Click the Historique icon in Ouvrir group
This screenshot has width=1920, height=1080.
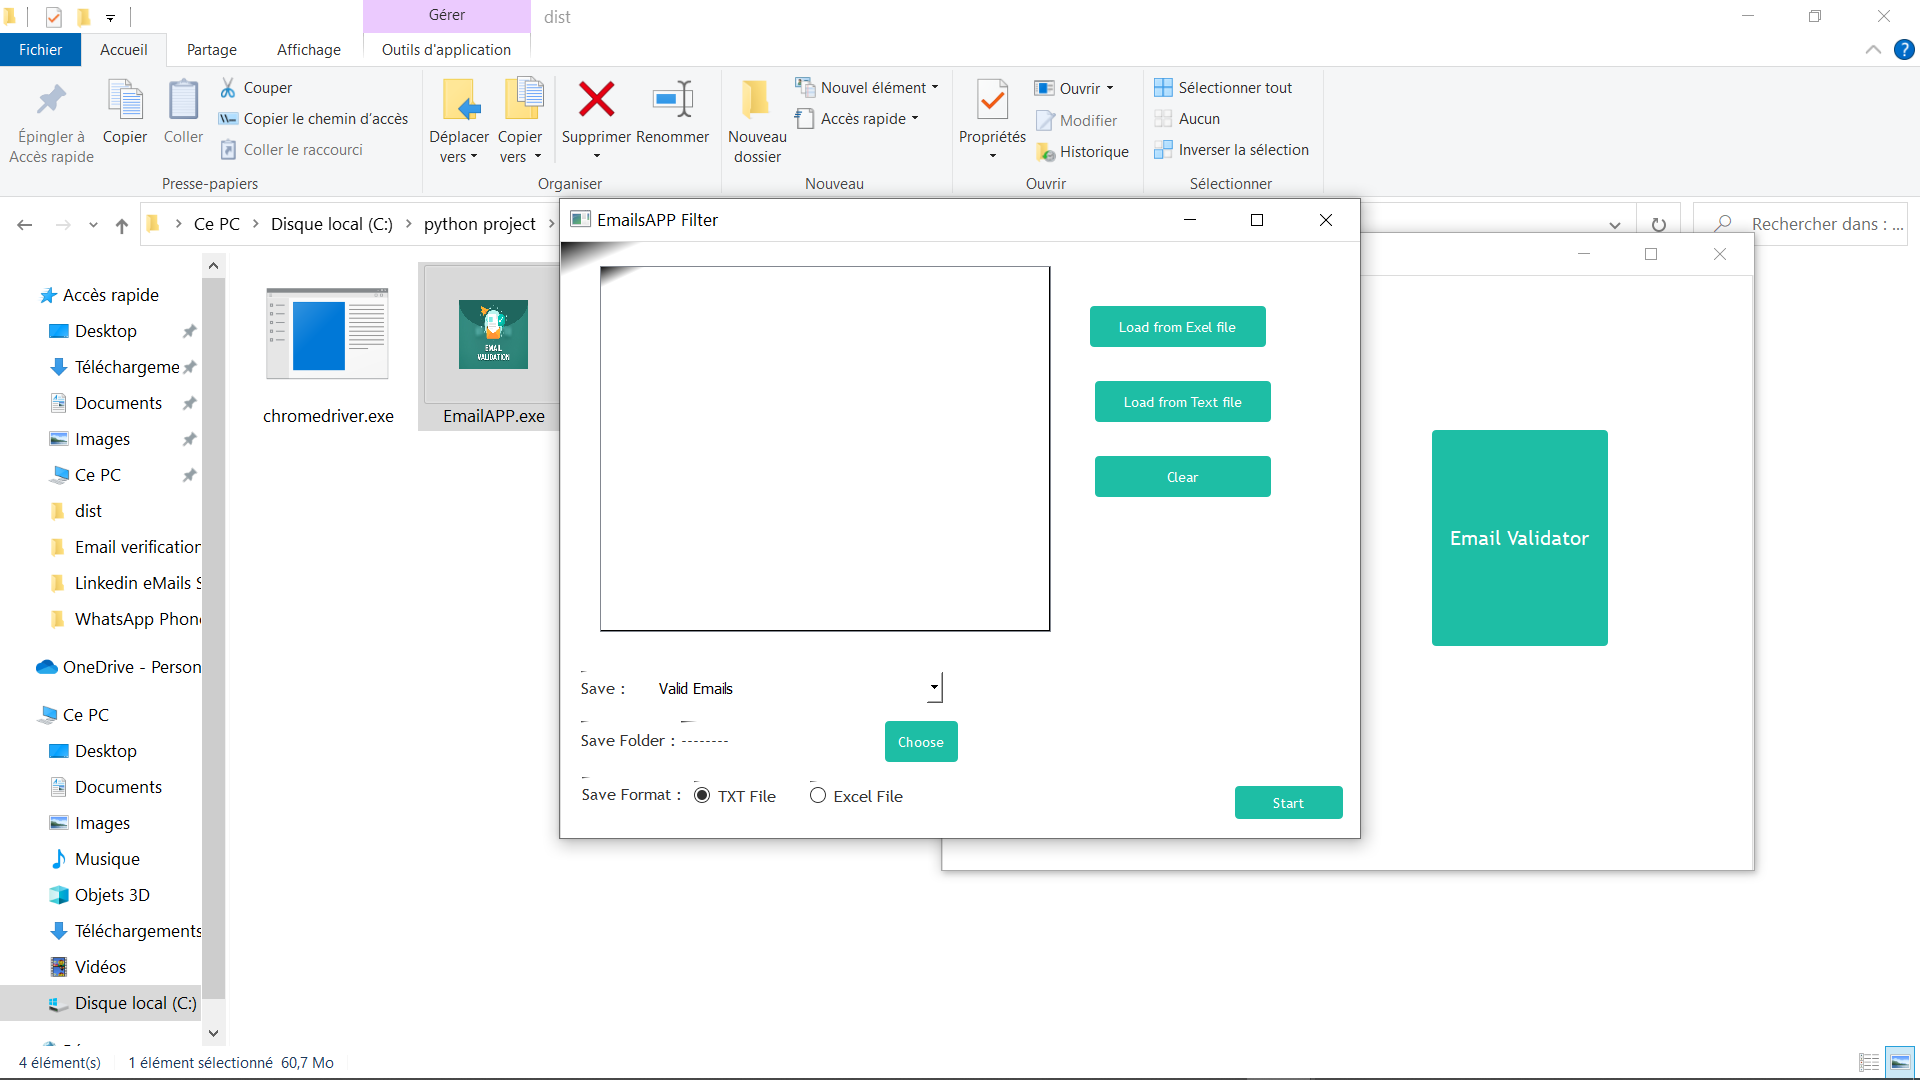click(1046, 152)
